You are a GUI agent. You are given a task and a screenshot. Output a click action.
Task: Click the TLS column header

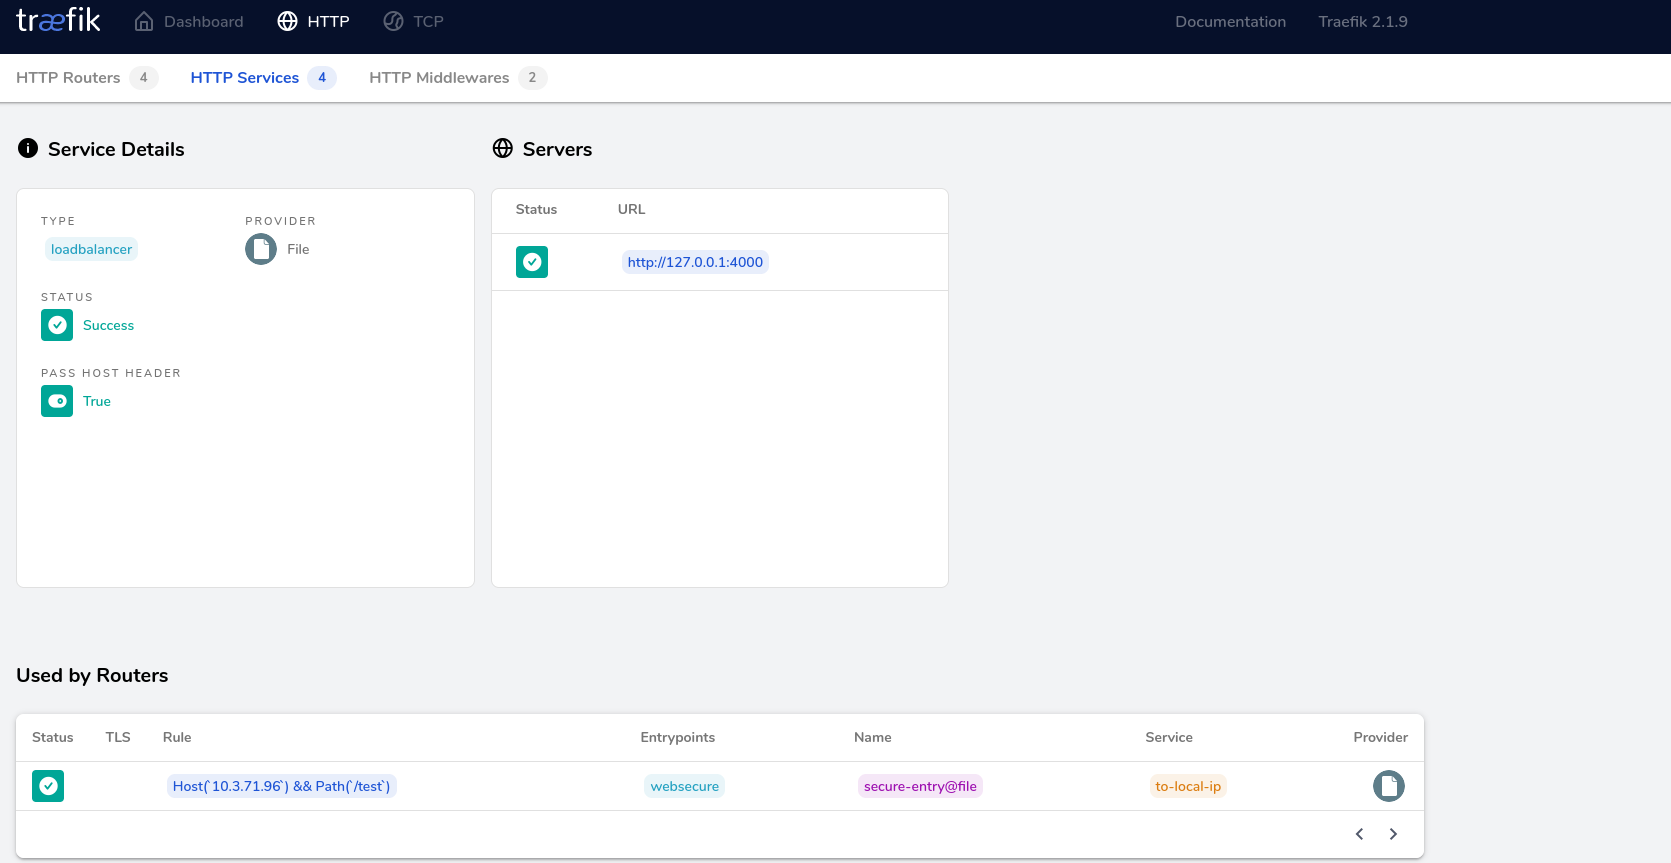(x=118, y=737)
